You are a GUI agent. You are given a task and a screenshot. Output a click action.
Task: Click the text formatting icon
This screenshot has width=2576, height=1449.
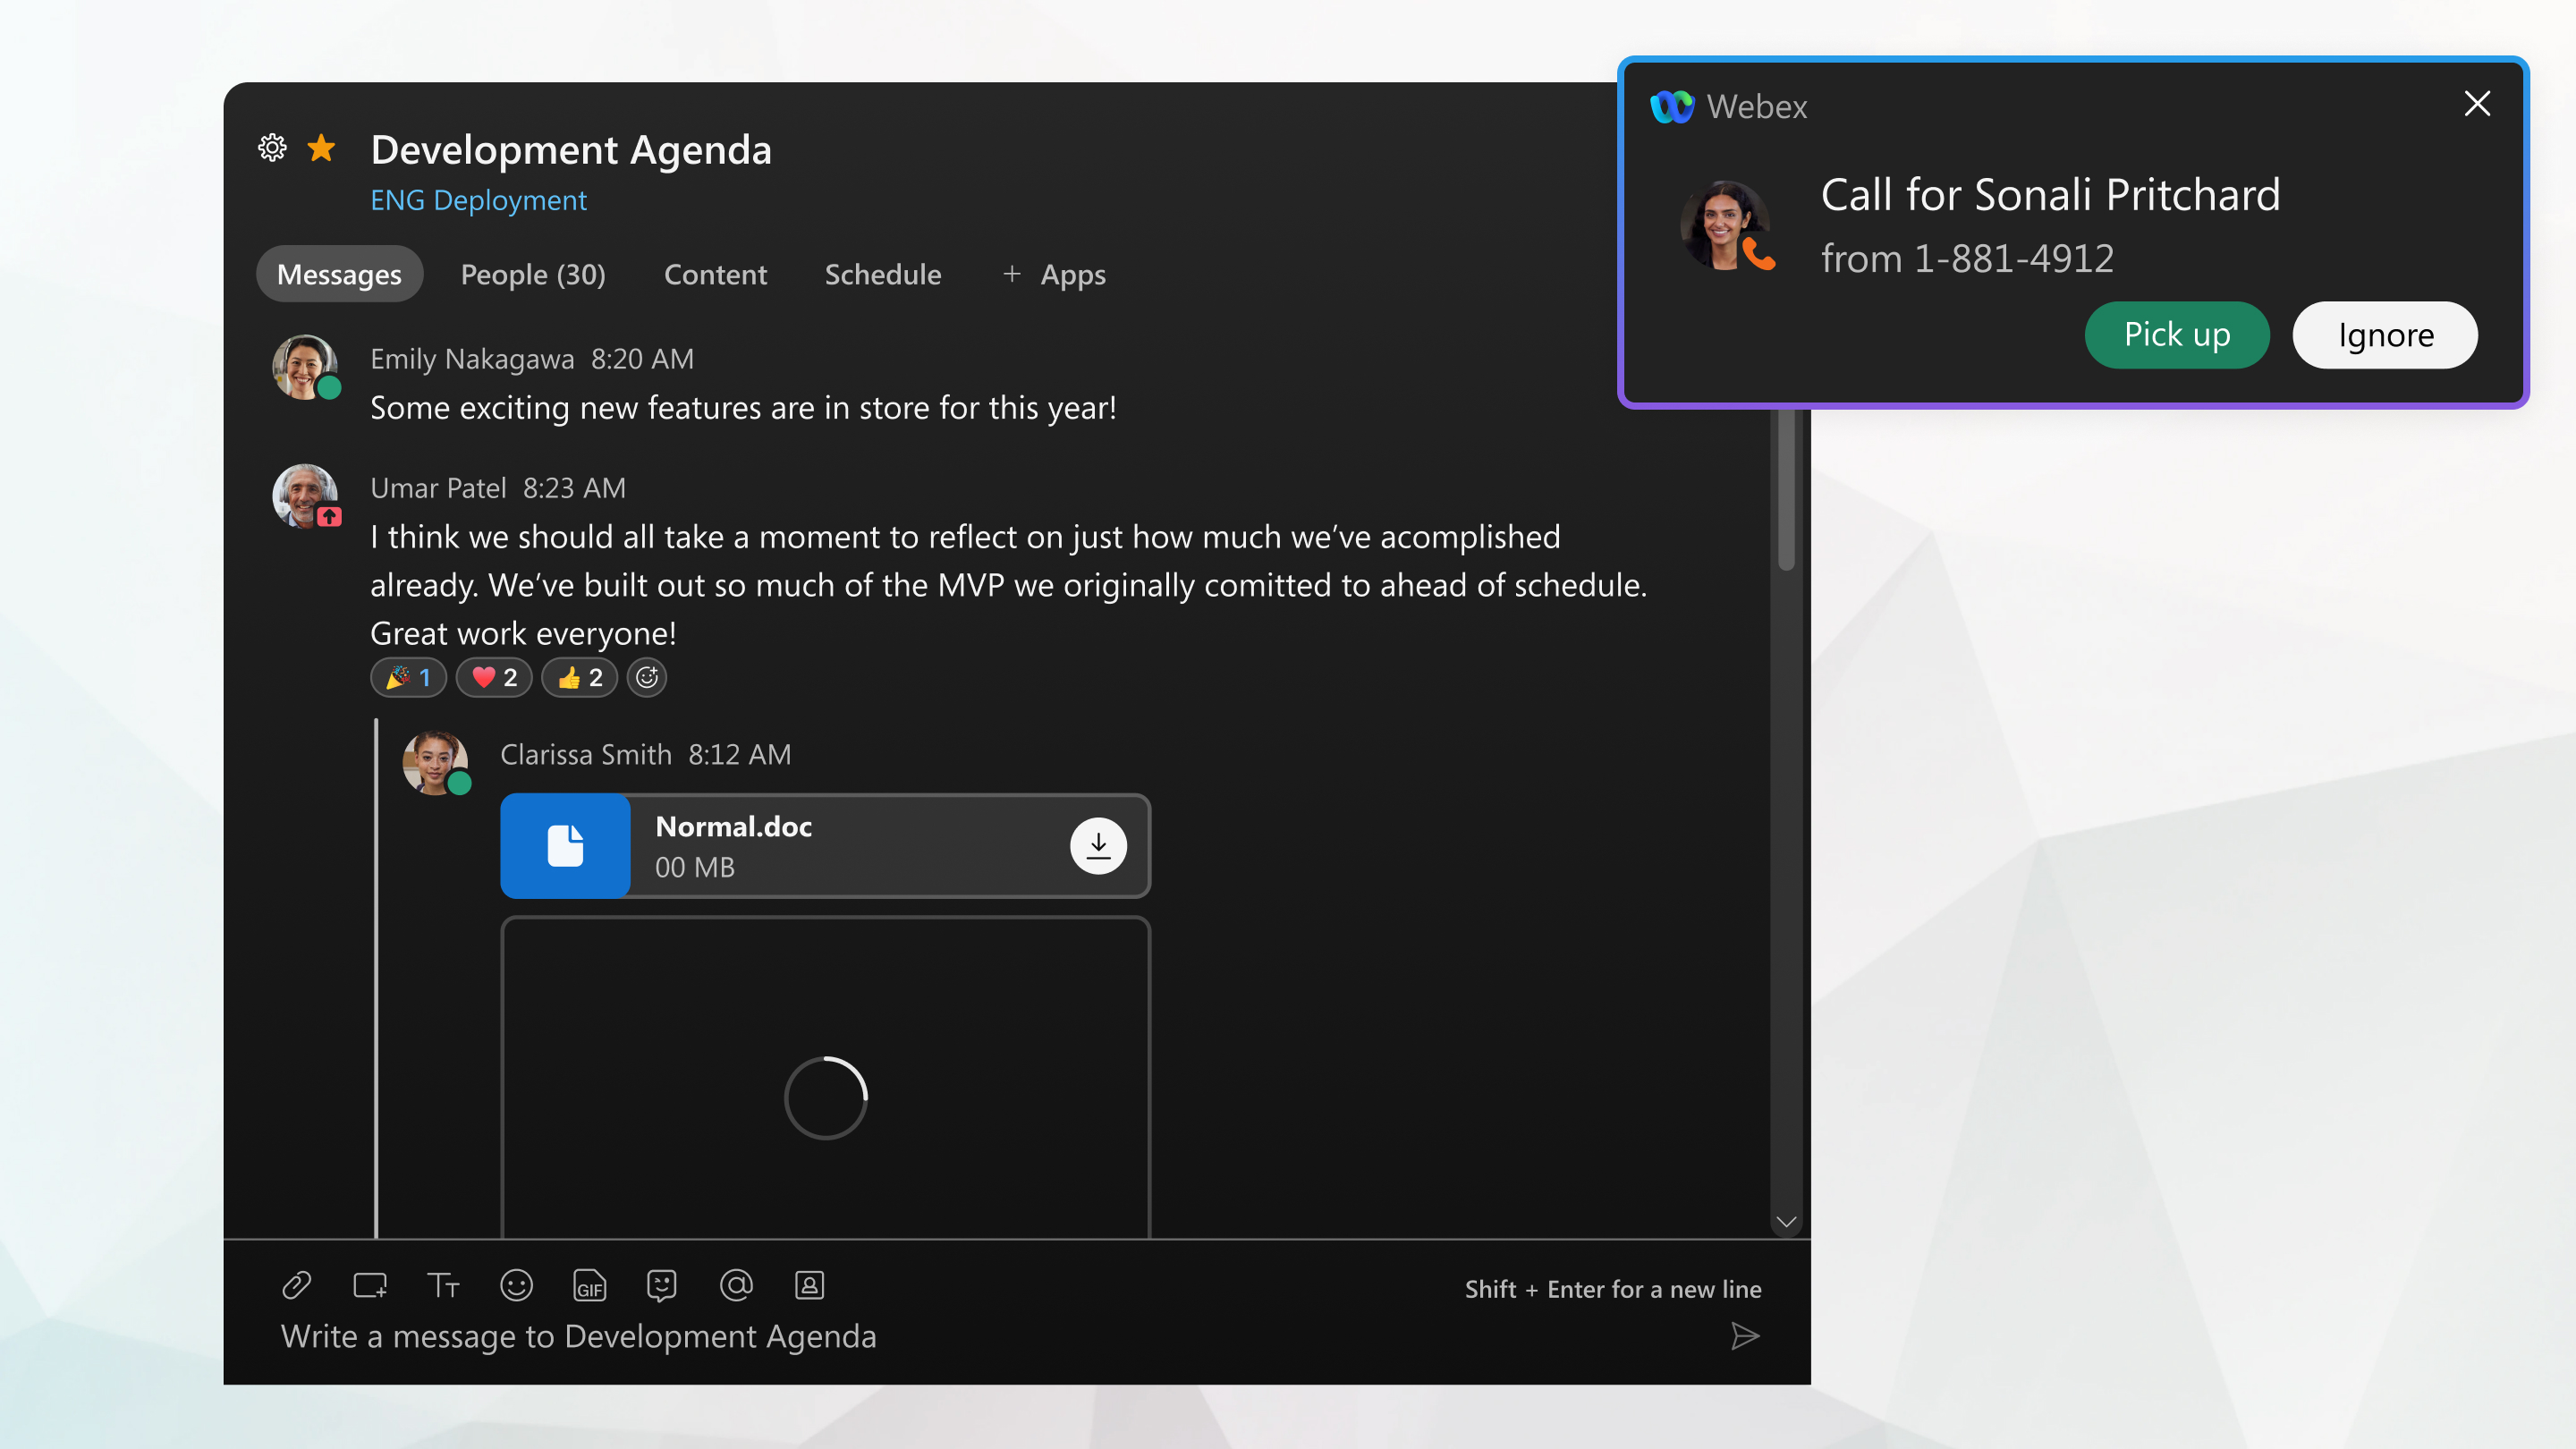[x=443, y=1284]
